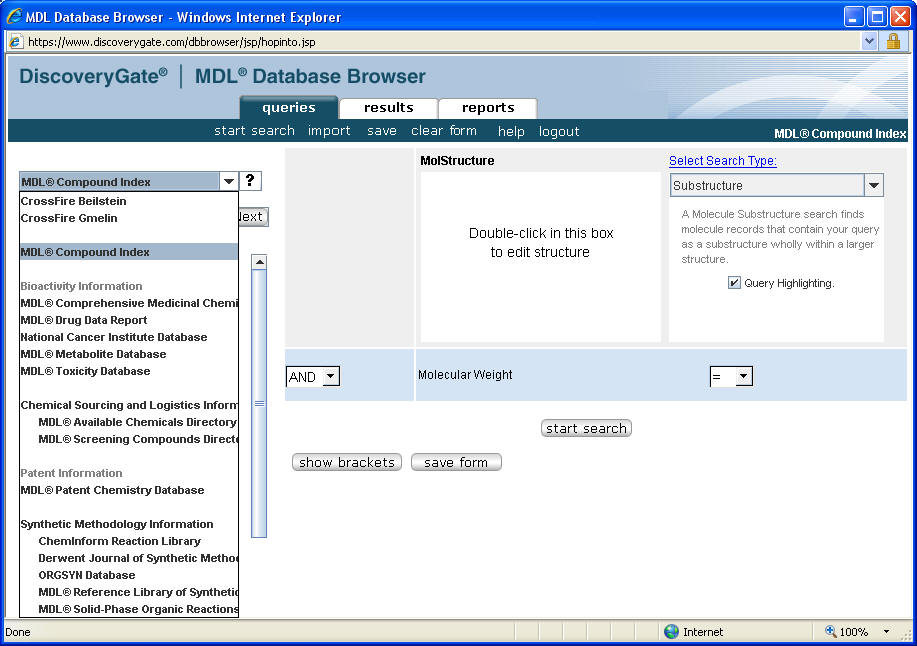Image resolution: width=917 pixels, height=646 pixels.
Task: Click the database list scrollbar handle
Action: (x=259, y=404)
